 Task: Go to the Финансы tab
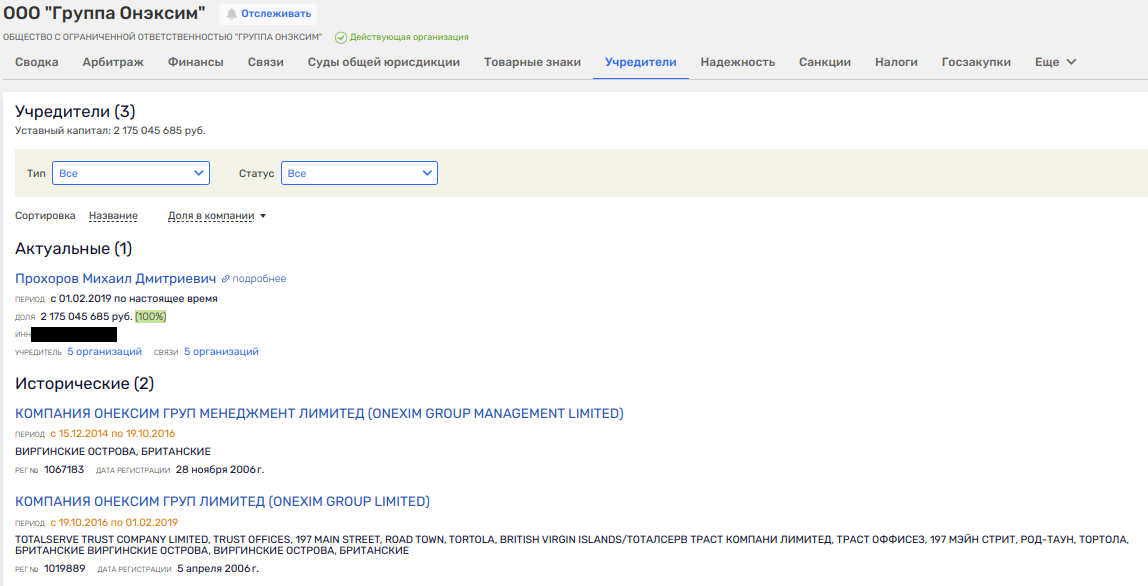tap(195, 62)
